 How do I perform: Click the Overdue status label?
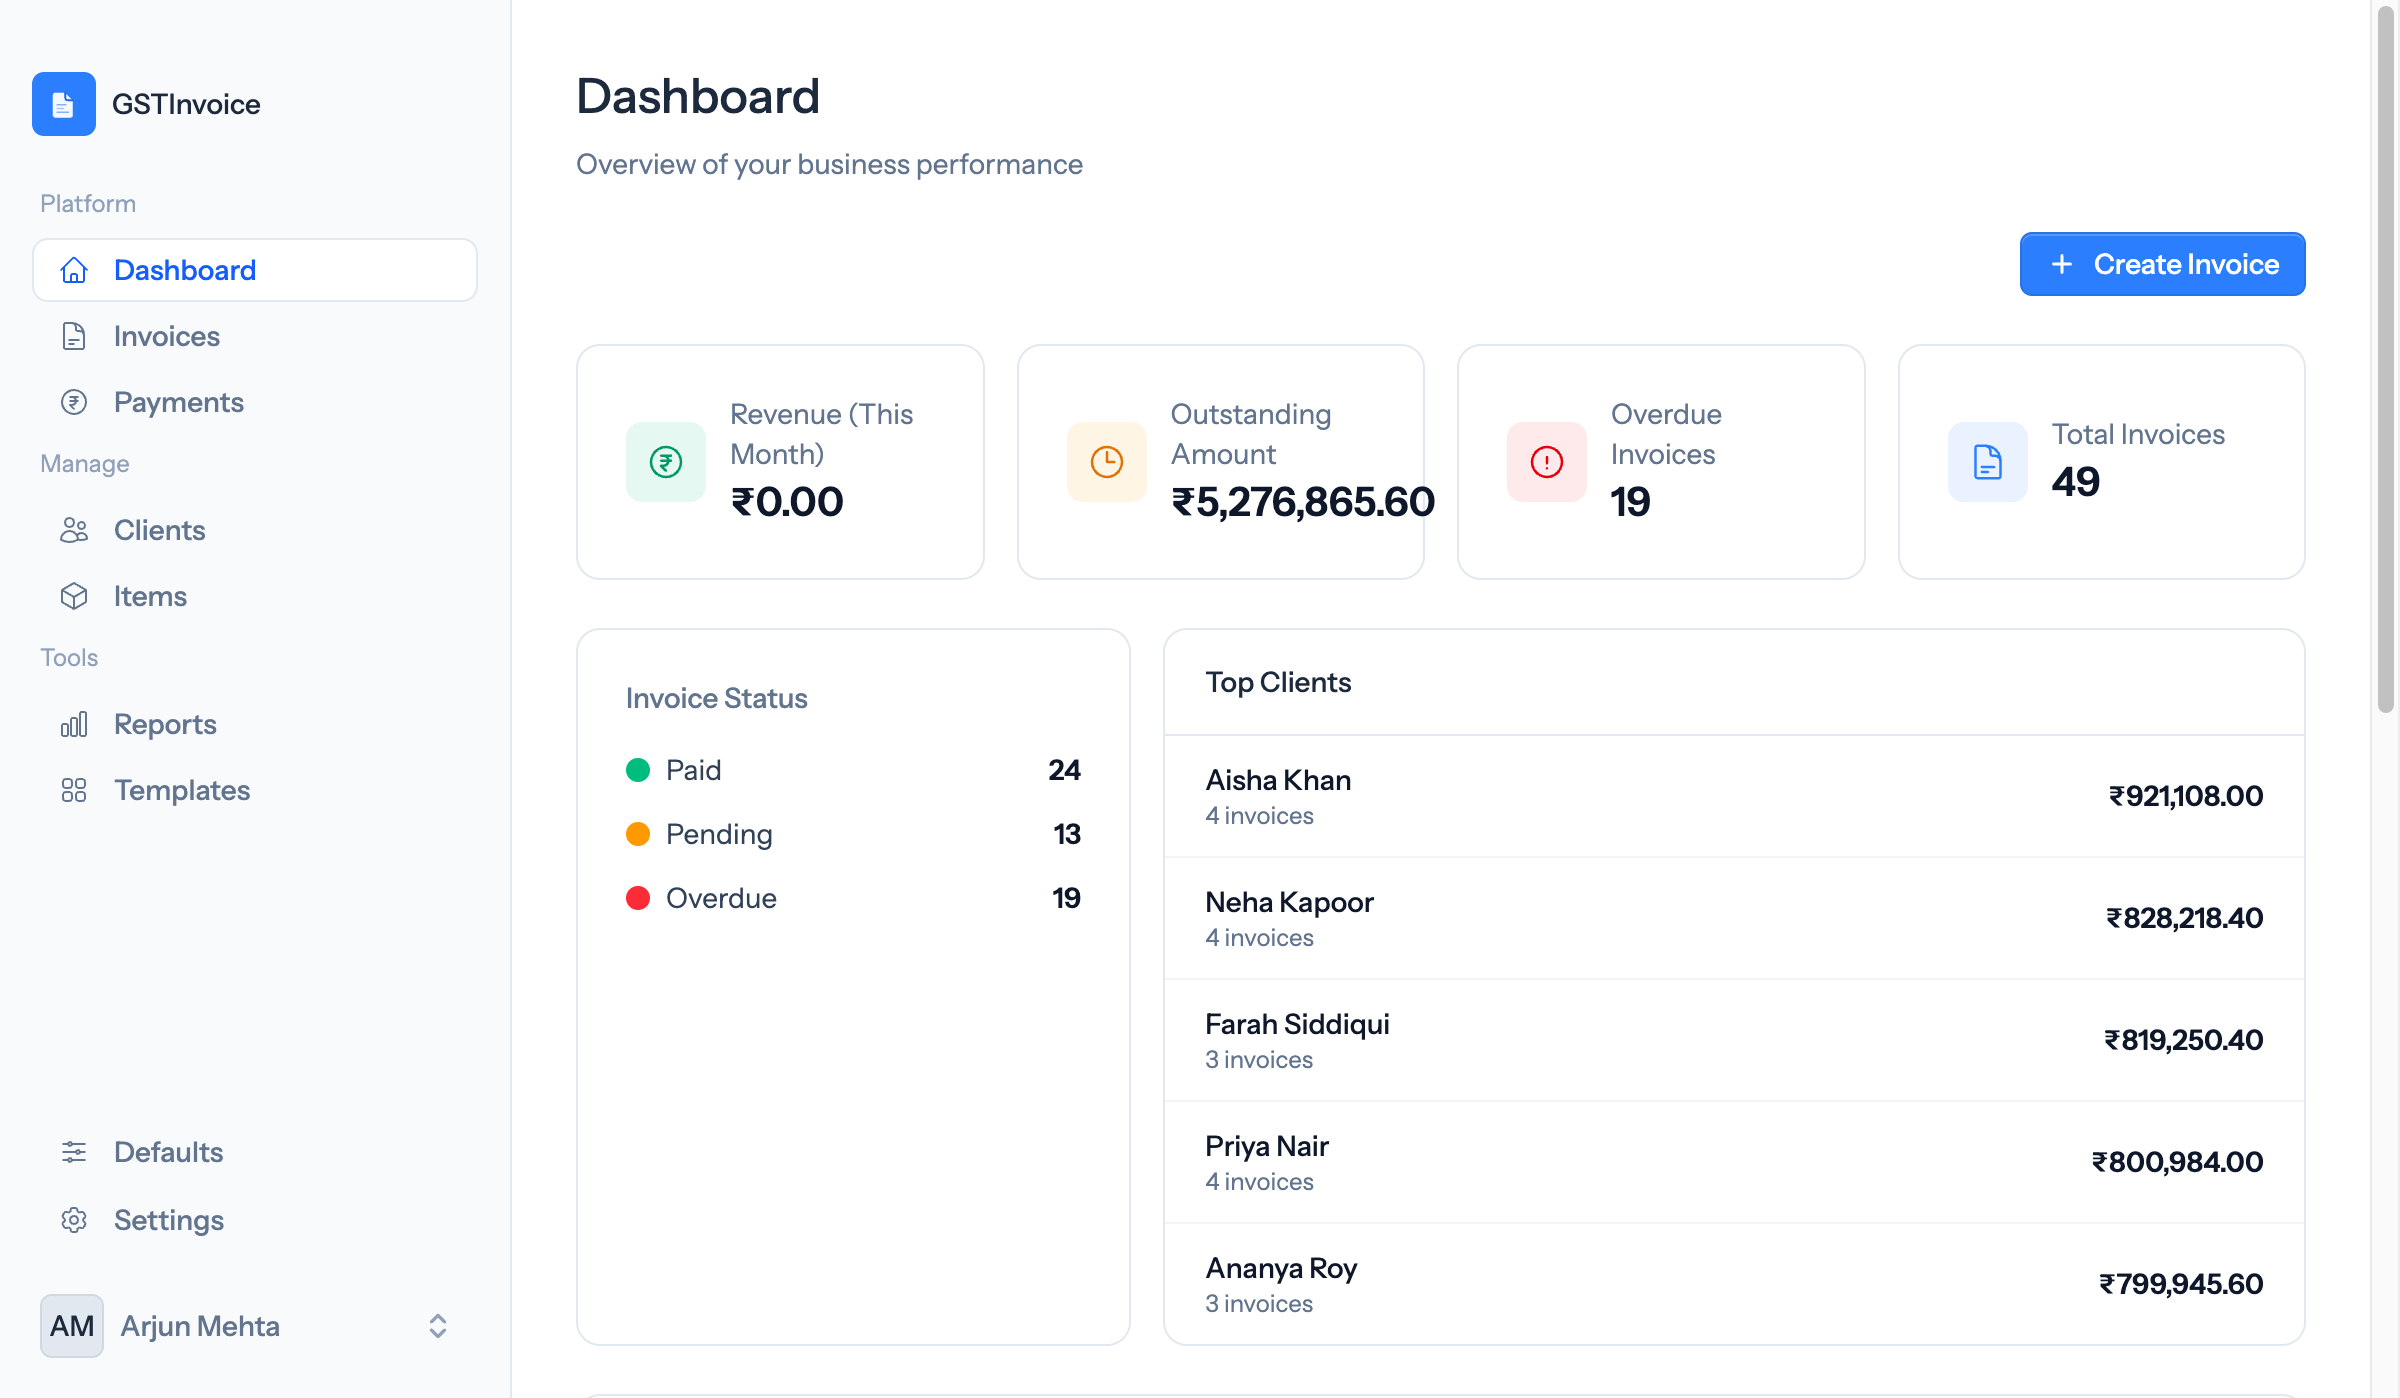point(721,898)
